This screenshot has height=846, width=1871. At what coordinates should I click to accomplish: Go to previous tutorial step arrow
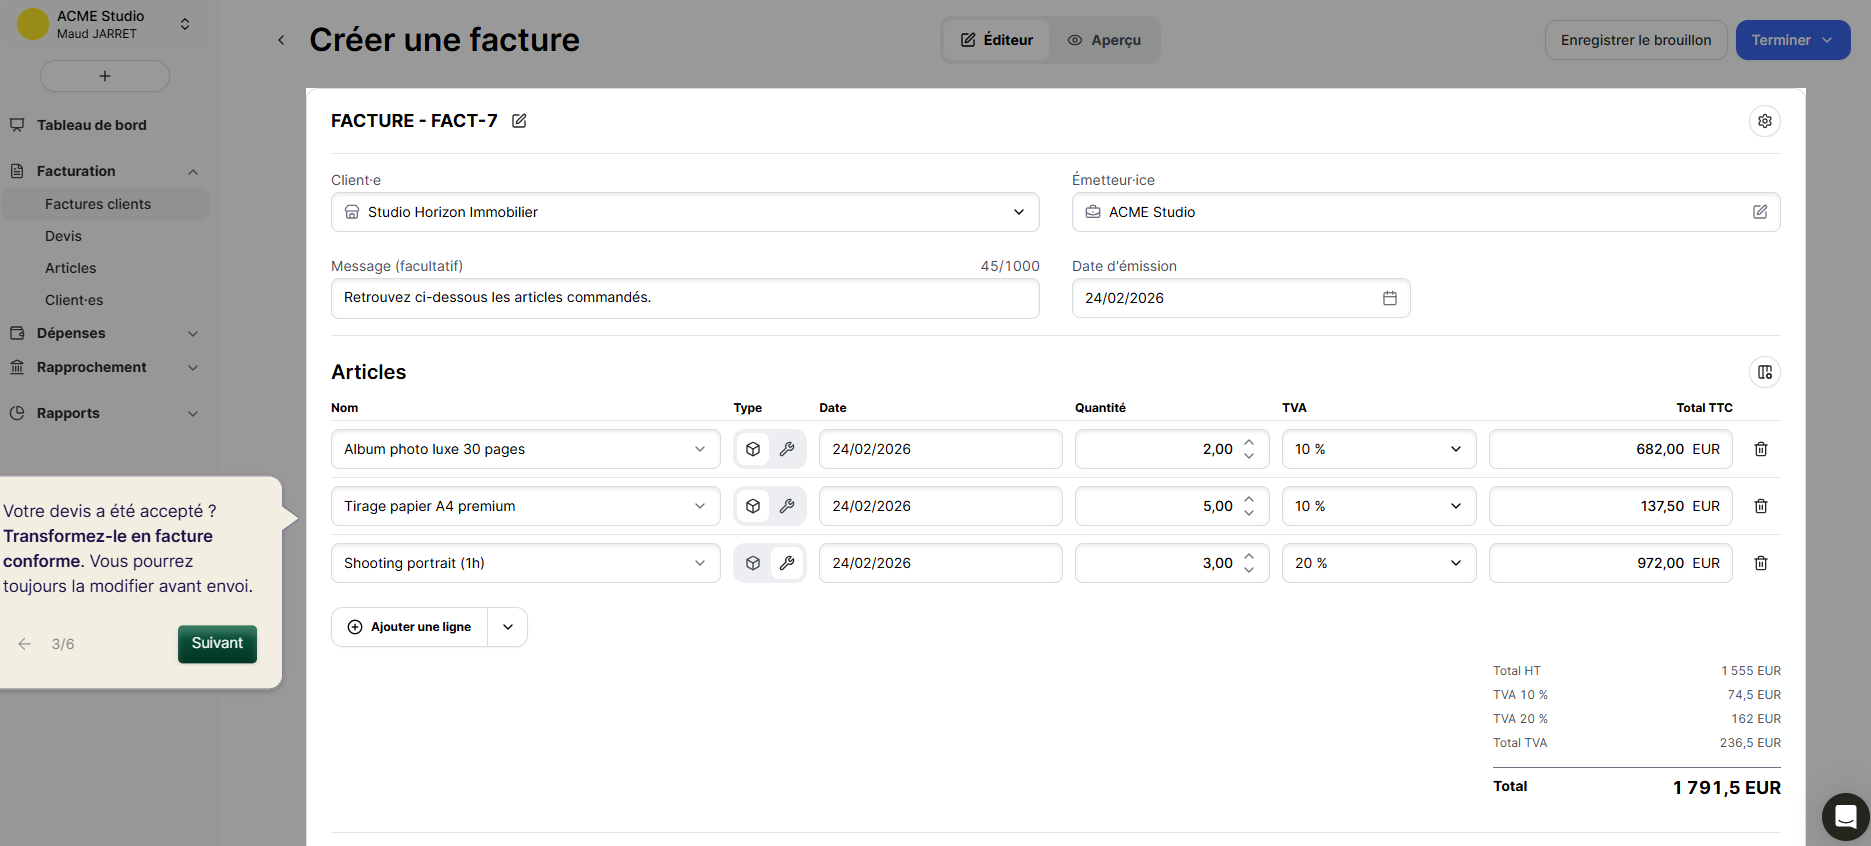pos(25,644)
